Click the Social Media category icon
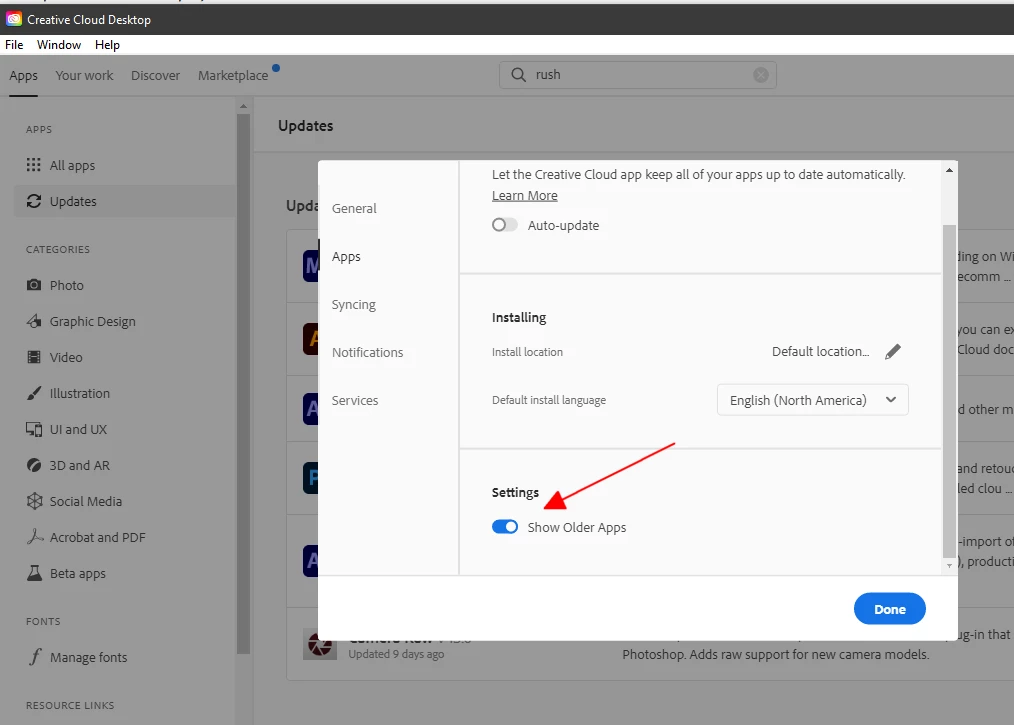This screenshot has width=1014, height=725. pyautogui.click(x=34, y=501)
